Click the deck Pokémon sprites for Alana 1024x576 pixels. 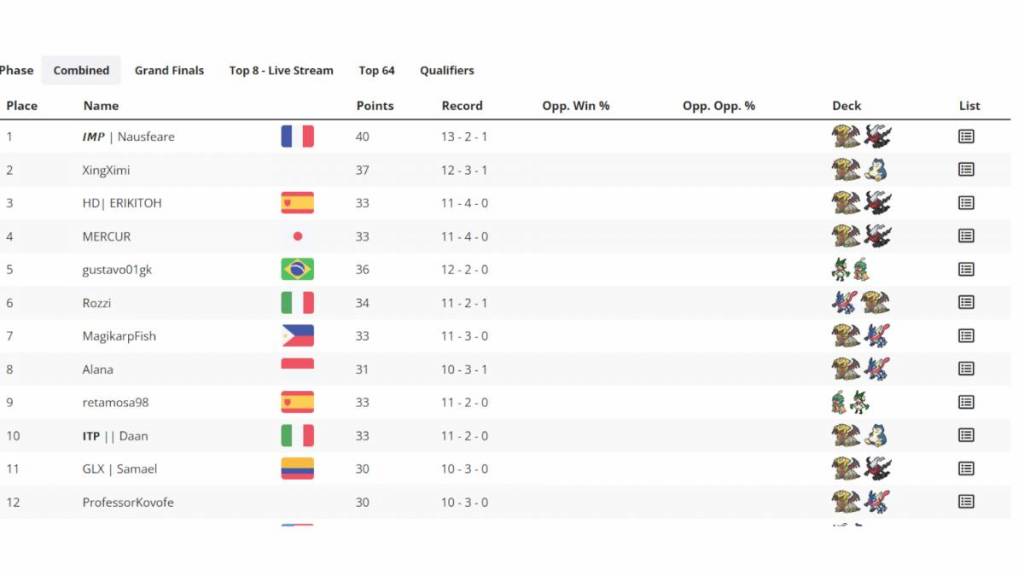(x=861, y=369)
